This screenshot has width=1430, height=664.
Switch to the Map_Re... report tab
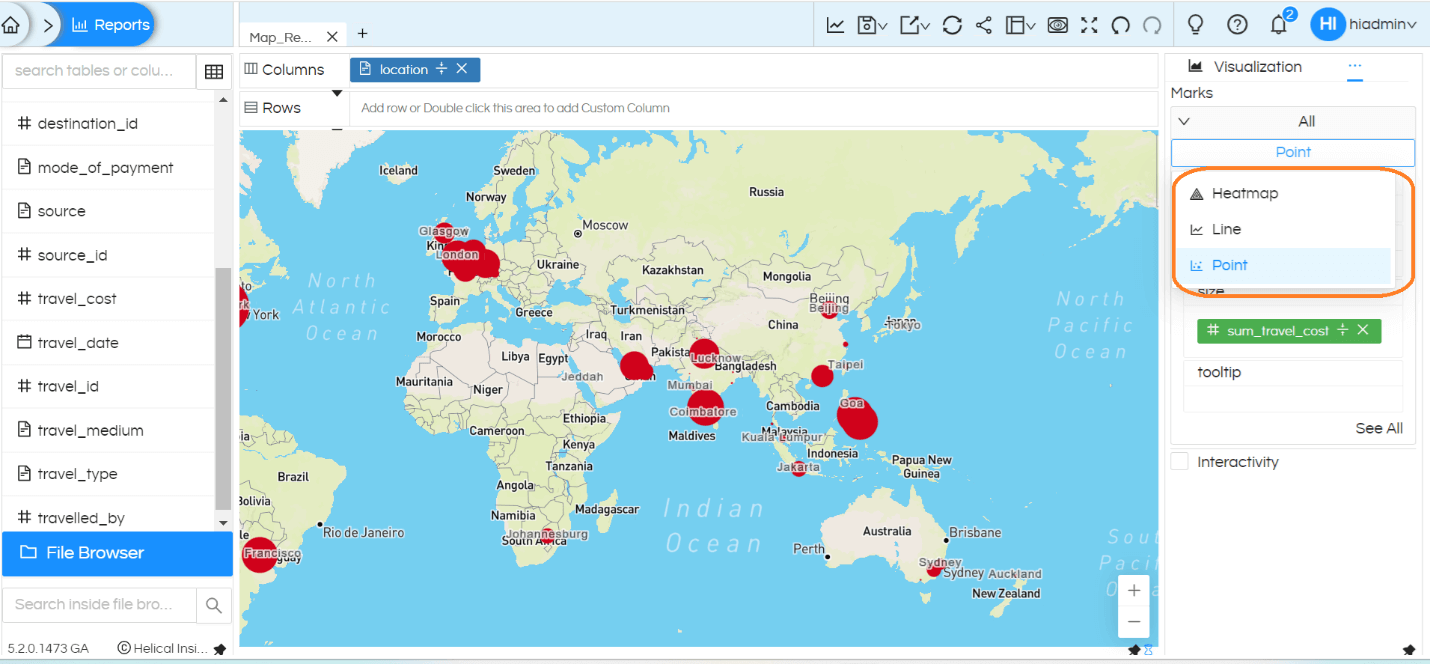point(281,37)
